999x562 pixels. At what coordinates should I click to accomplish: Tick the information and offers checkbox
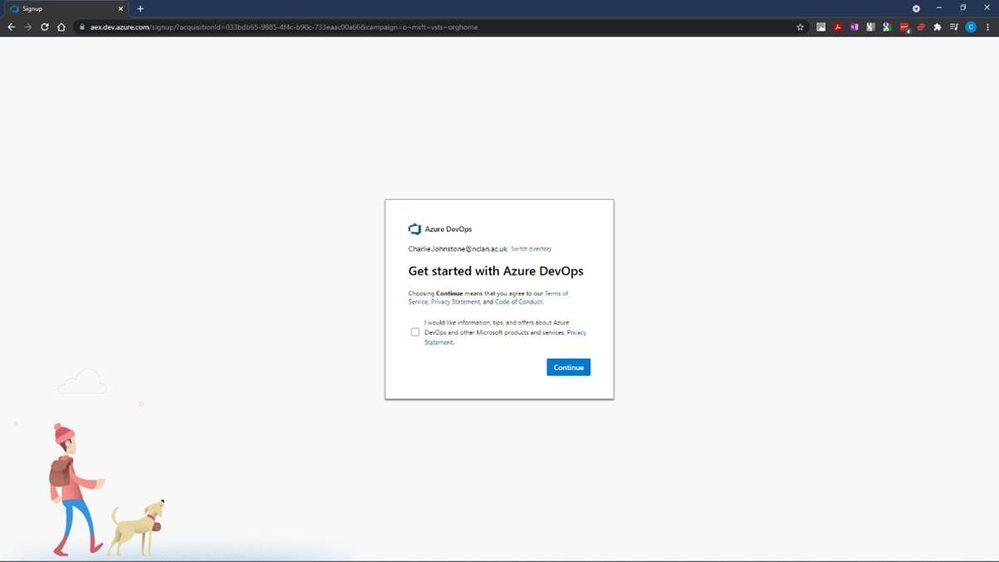[415, 332]
